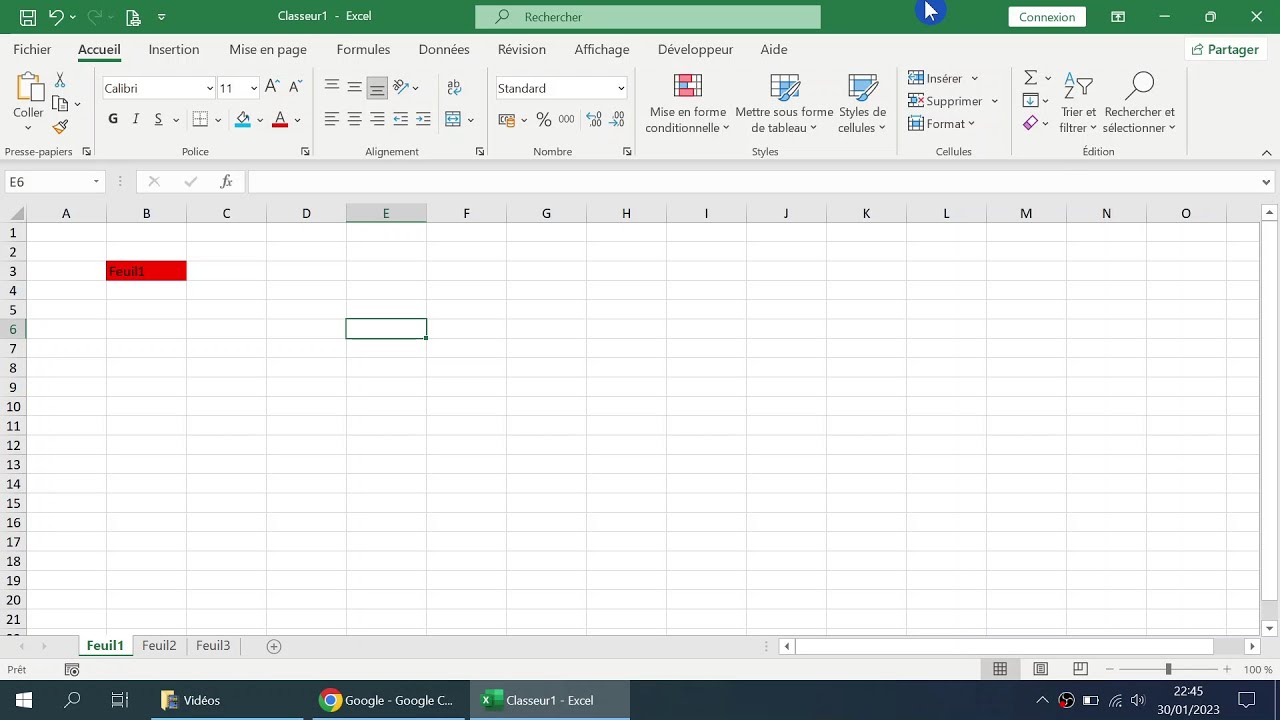Viewport: 1280px width, 720px height.
Task: Toggle middle vertical alignment
Action: (x=355, y=88)
